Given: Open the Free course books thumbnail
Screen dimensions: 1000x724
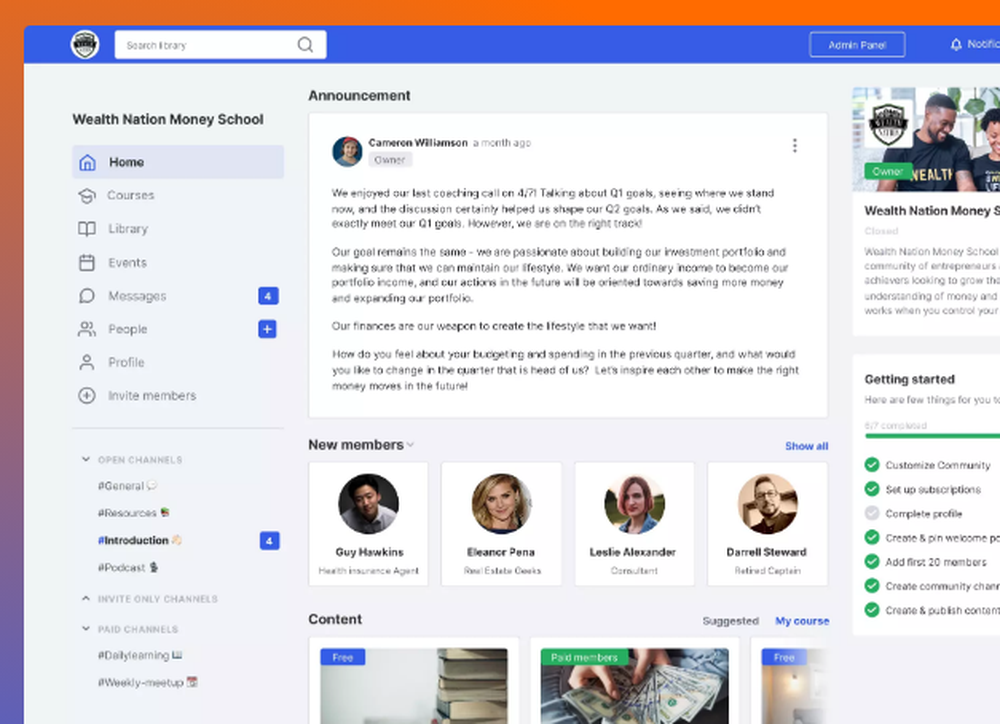Looking at the screenshot, I should (x=414, y=686).
